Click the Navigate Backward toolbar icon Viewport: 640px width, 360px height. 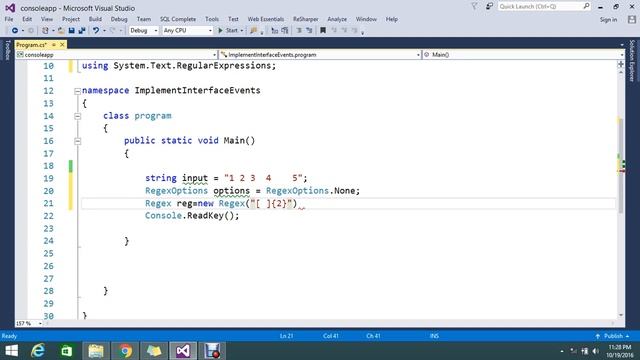pyautogui.click(x=15, y=31)
